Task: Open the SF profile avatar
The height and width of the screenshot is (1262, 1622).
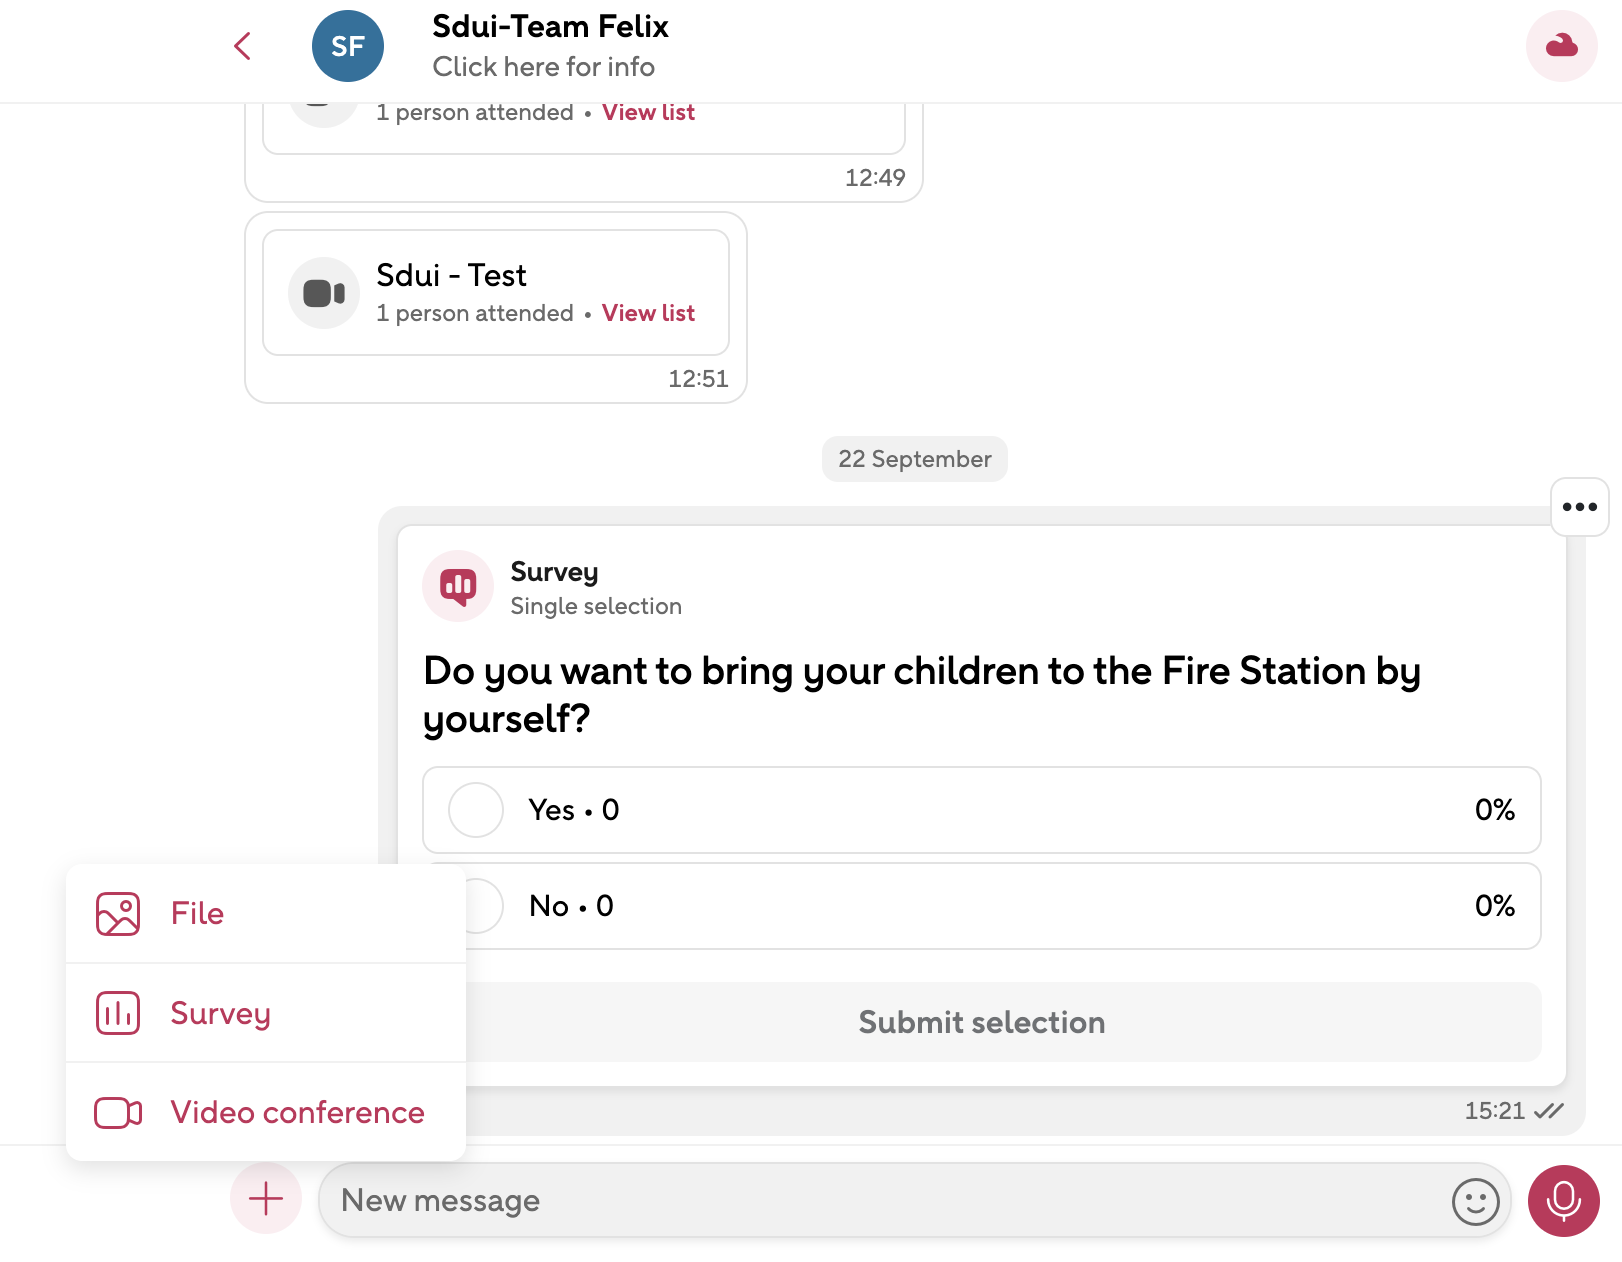Action: (347, 46)
